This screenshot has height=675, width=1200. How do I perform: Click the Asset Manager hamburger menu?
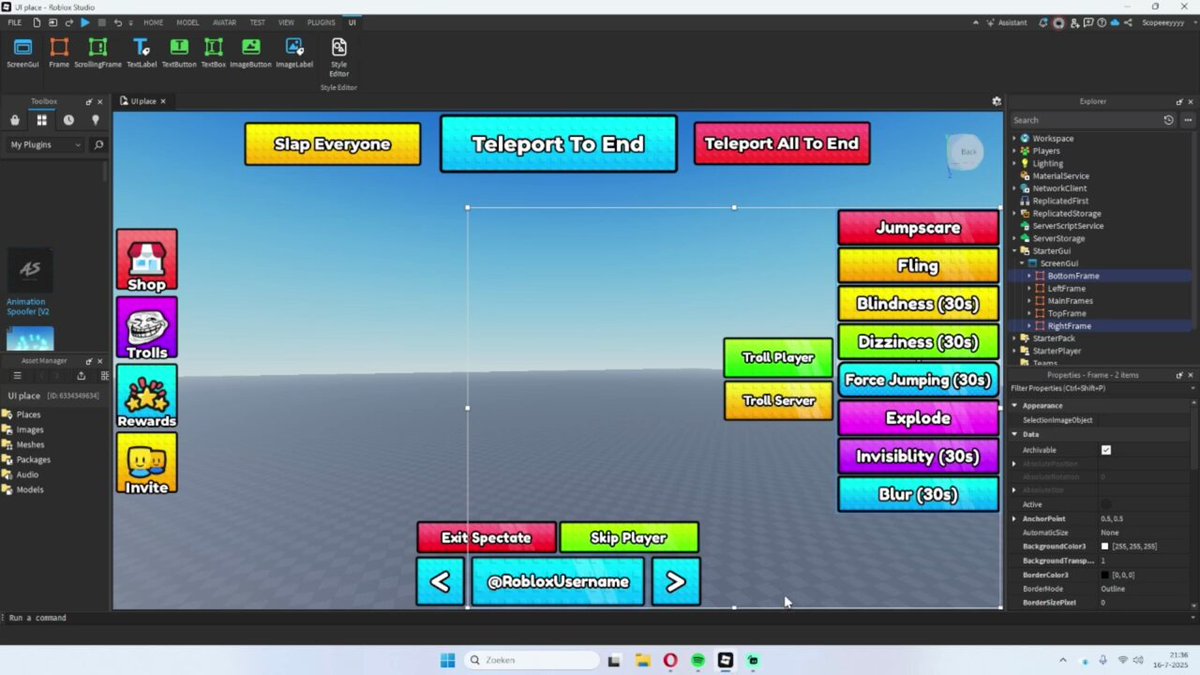pos(17,376)
